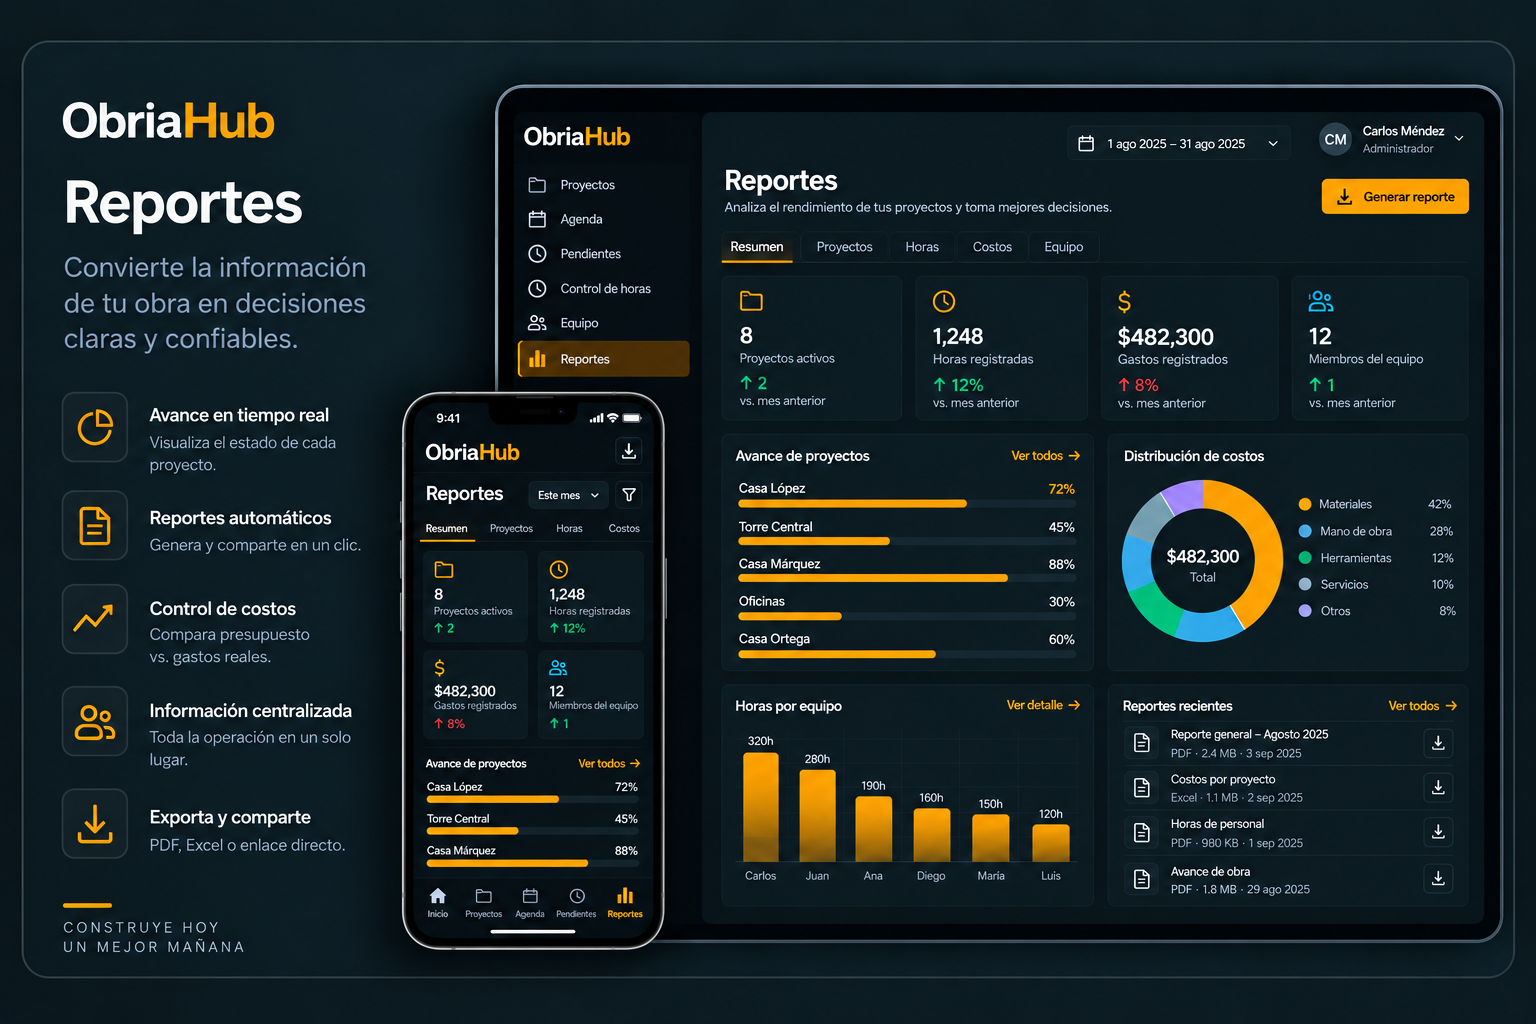
Task: Tap Agenda in the phone bottom bar
Action: [x=530, y=902]
